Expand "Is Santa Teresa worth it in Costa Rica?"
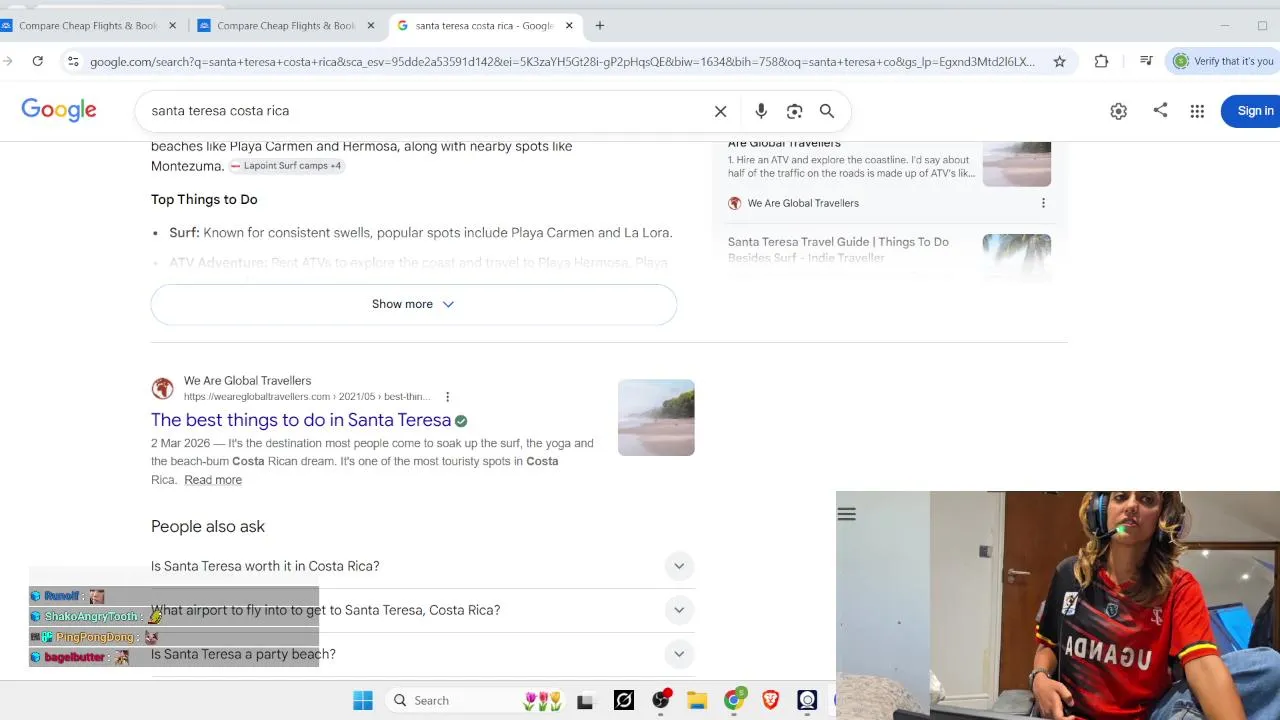The image size is (1280, 720). coord(423,566)
